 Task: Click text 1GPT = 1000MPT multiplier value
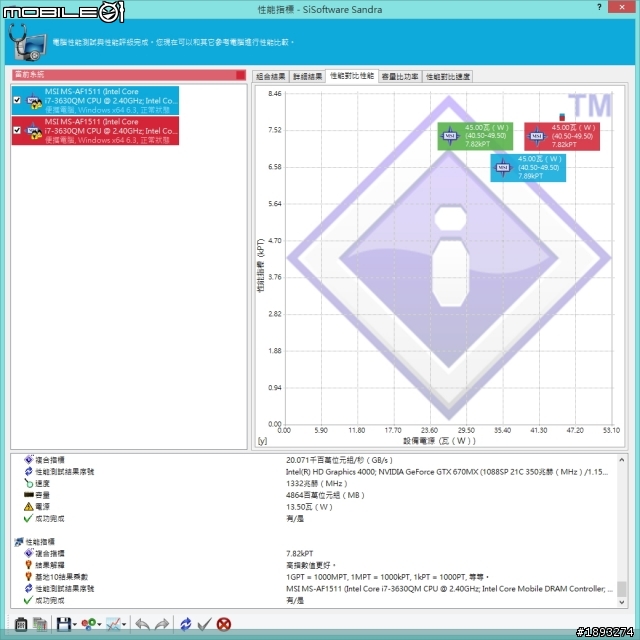pyautogui.click(x=387, y=577)
